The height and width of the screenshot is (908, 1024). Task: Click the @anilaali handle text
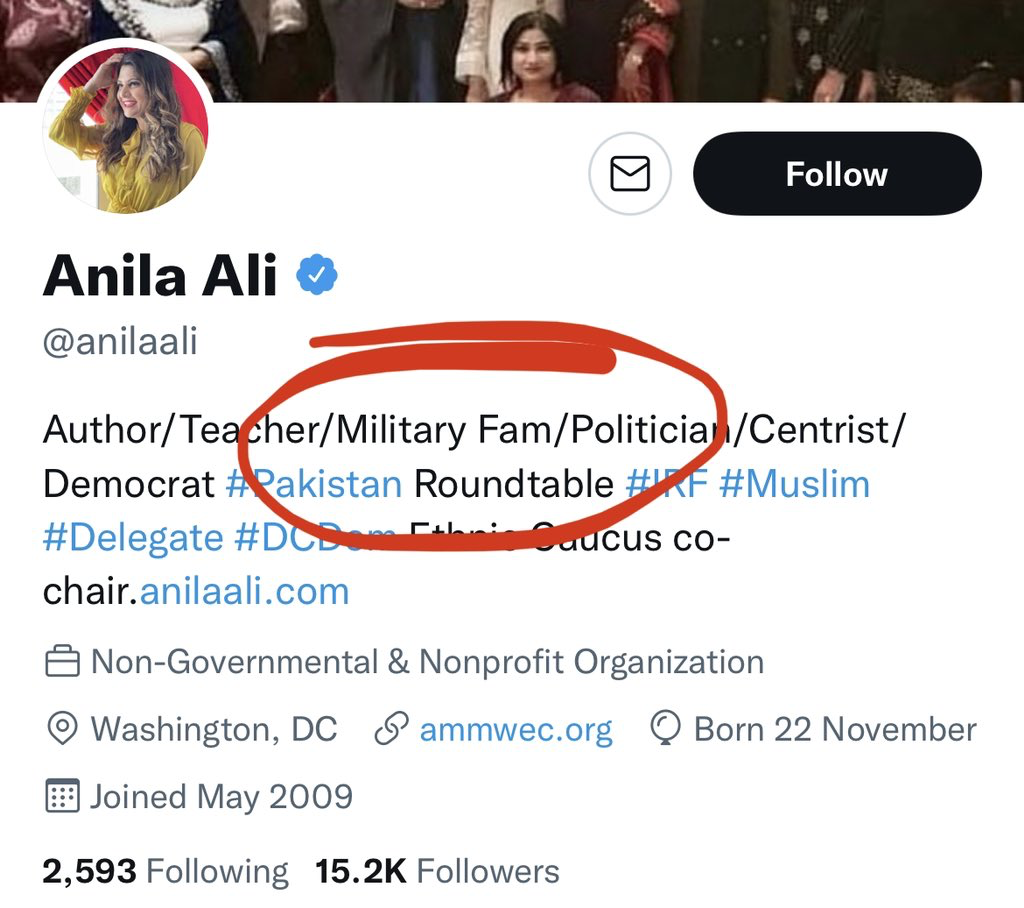pyautogui.click(x=120, y=341)
